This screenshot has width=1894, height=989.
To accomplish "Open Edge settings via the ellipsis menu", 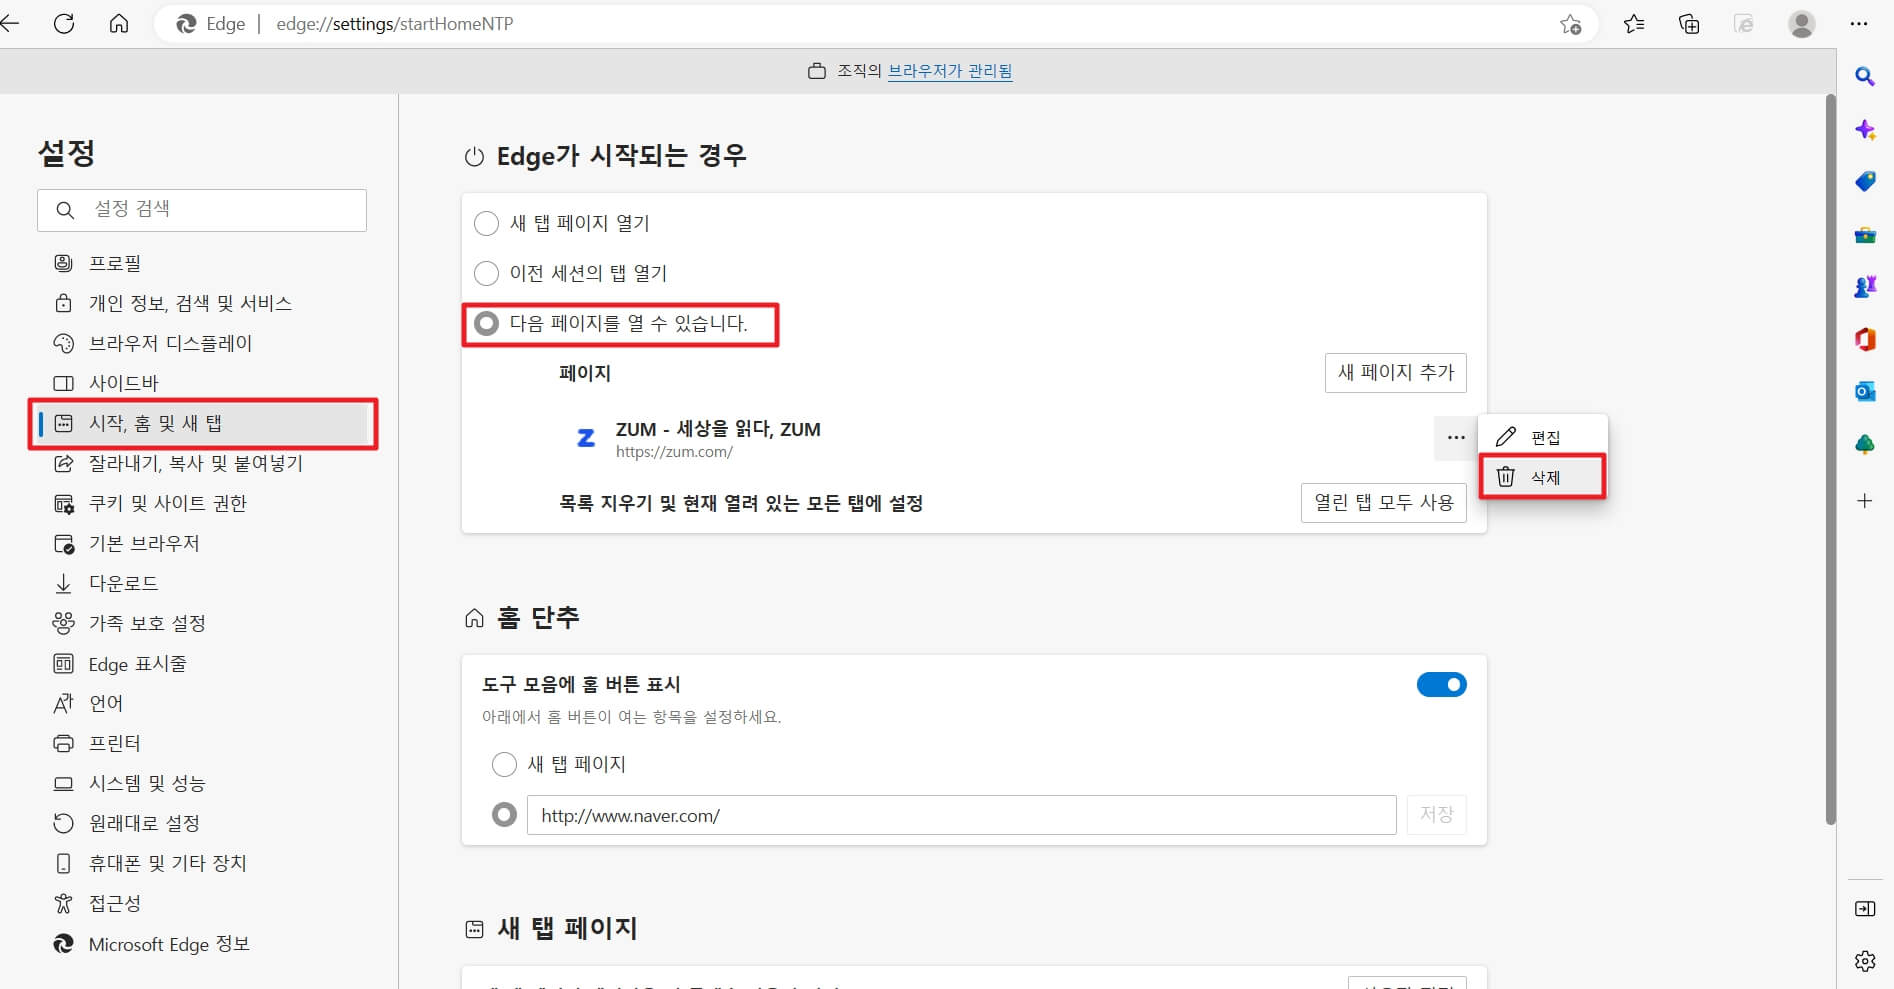I will [x=1857, y=24].
